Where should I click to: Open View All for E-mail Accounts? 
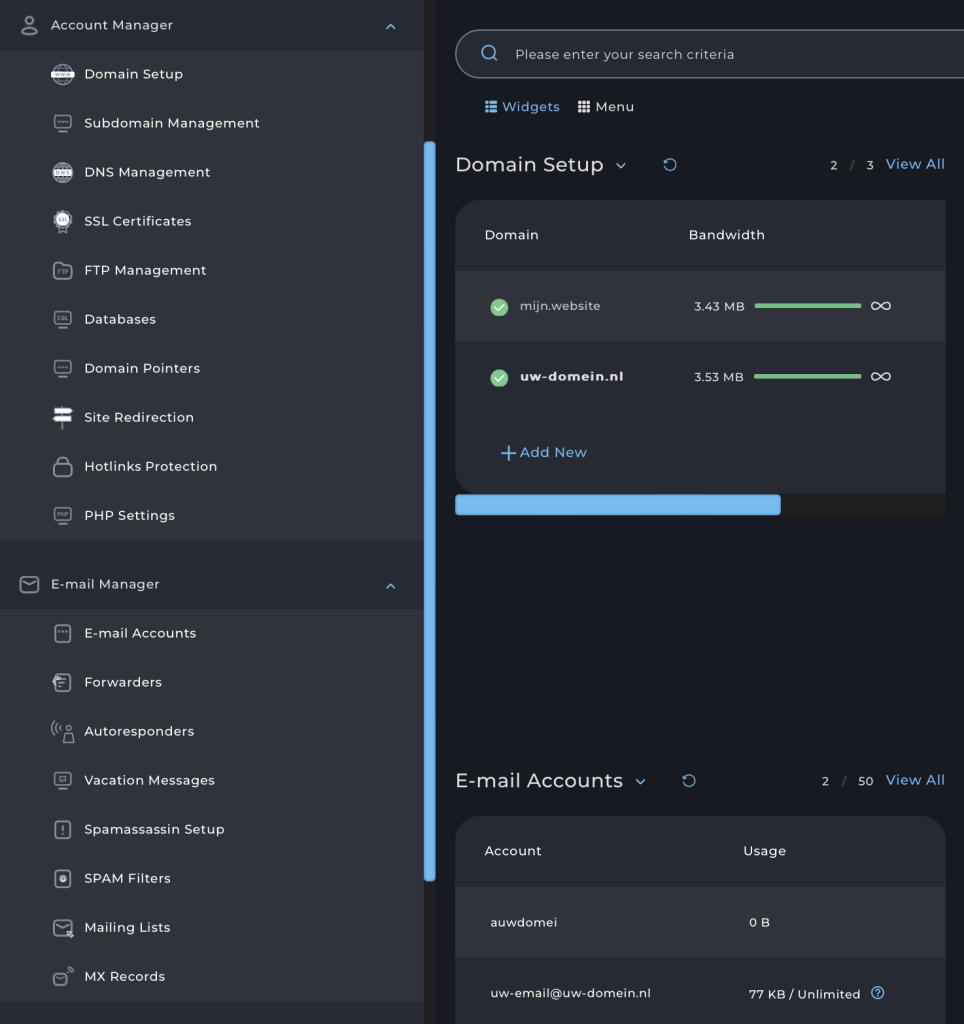914,780
